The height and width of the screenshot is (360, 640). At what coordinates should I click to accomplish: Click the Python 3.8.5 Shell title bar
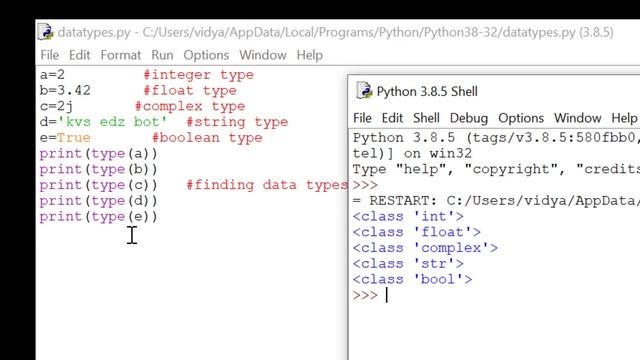(x=427, y=91)
